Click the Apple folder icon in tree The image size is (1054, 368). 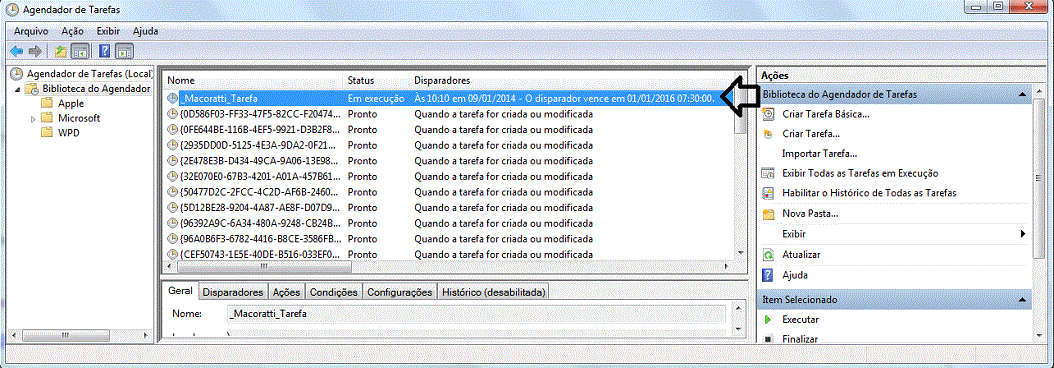click(x=46, y=103)
